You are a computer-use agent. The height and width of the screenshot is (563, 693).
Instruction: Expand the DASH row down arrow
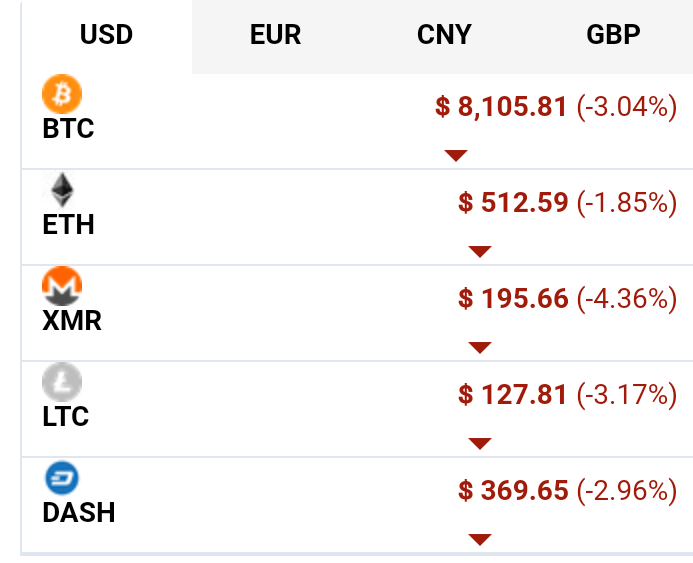(x=480, y=540)
